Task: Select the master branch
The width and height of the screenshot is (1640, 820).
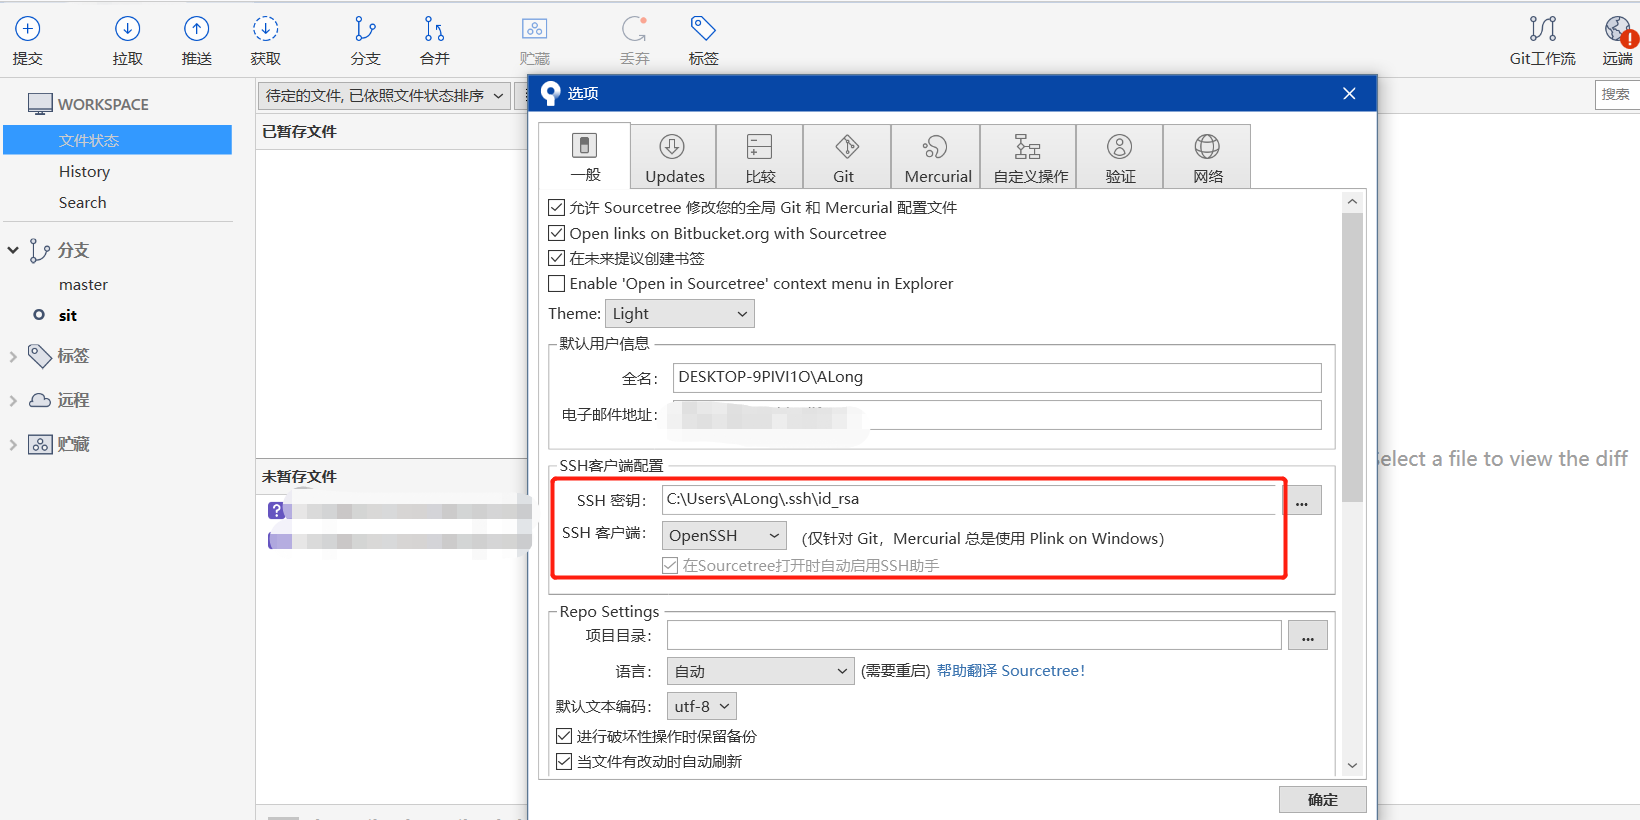Action: tap(83, 285)
